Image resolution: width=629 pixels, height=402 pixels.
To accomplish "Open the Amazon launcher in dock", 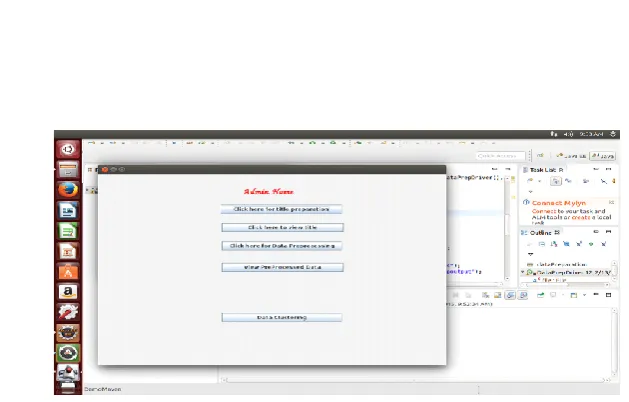I will coord(68,292).
